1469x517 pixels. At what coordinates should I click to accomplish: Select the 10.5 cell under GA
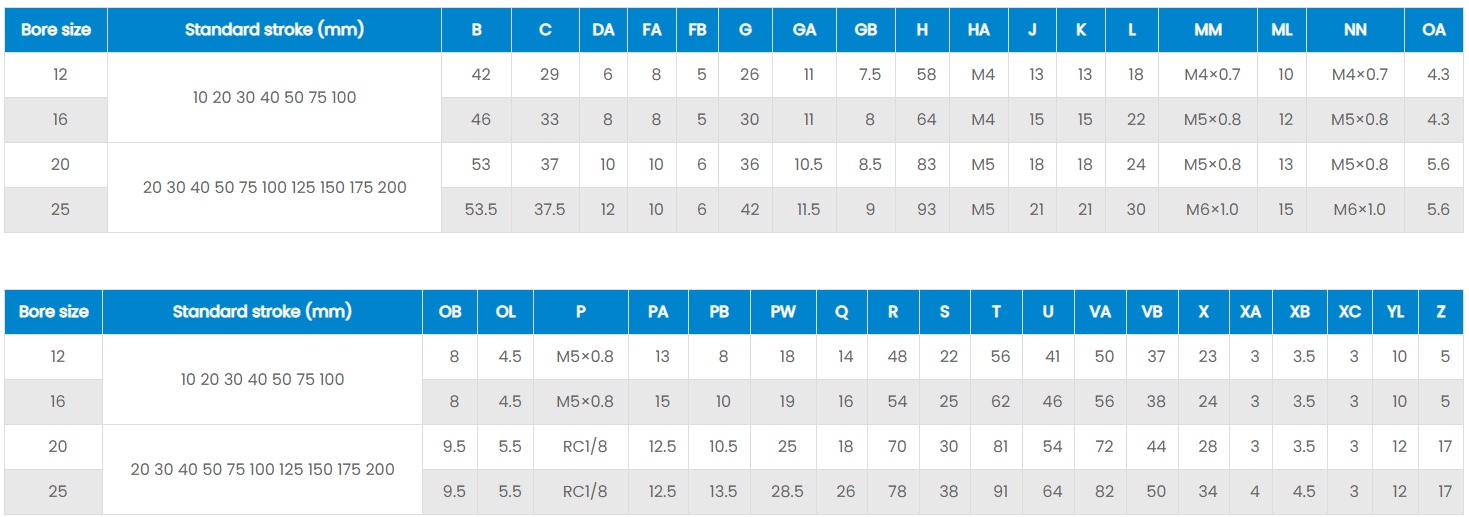pyautogui.click(x=808, y=165)
